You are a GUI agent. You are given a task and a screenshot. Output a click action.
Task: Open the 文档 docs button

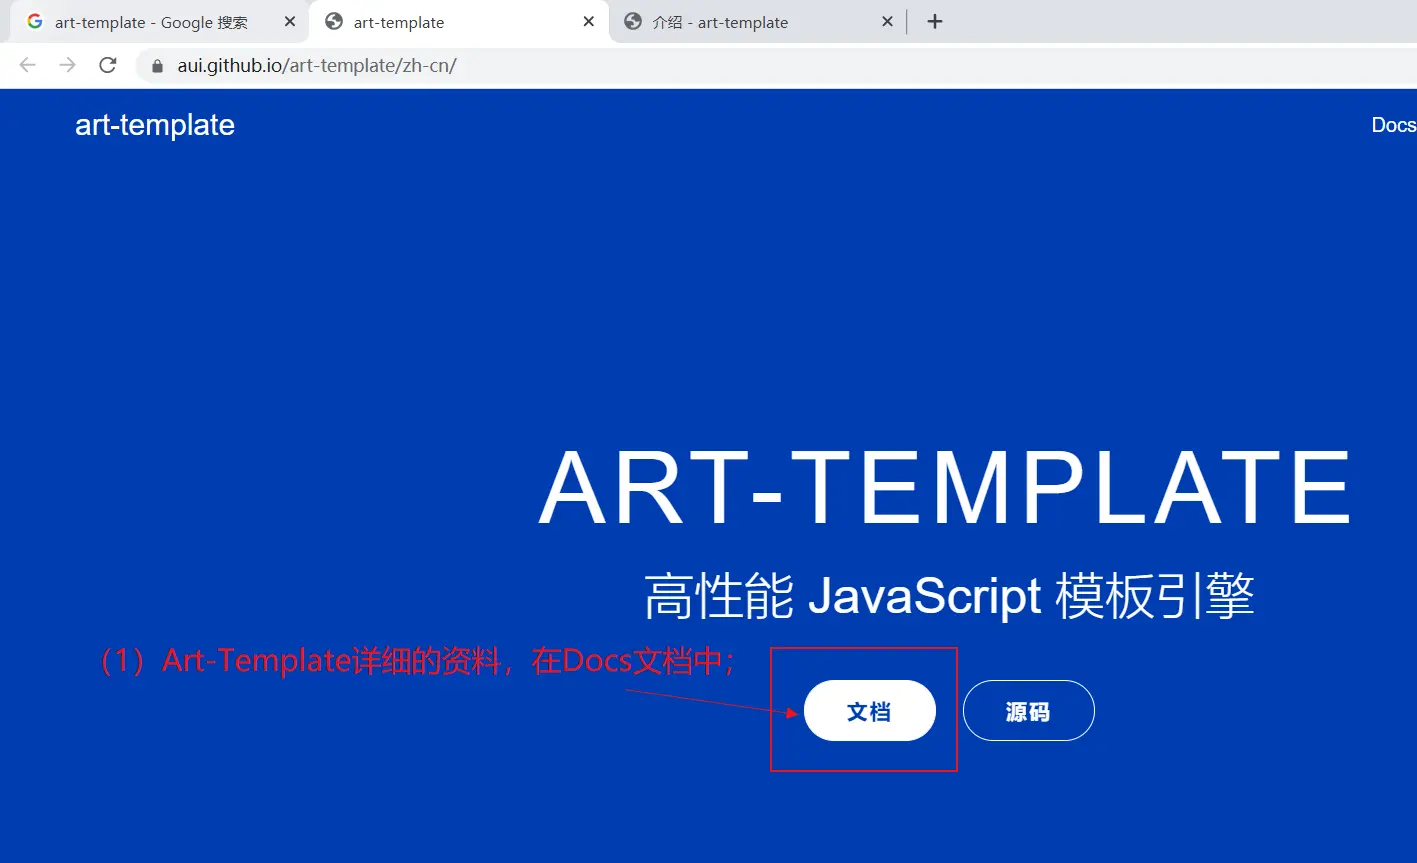tap(870, 711)
